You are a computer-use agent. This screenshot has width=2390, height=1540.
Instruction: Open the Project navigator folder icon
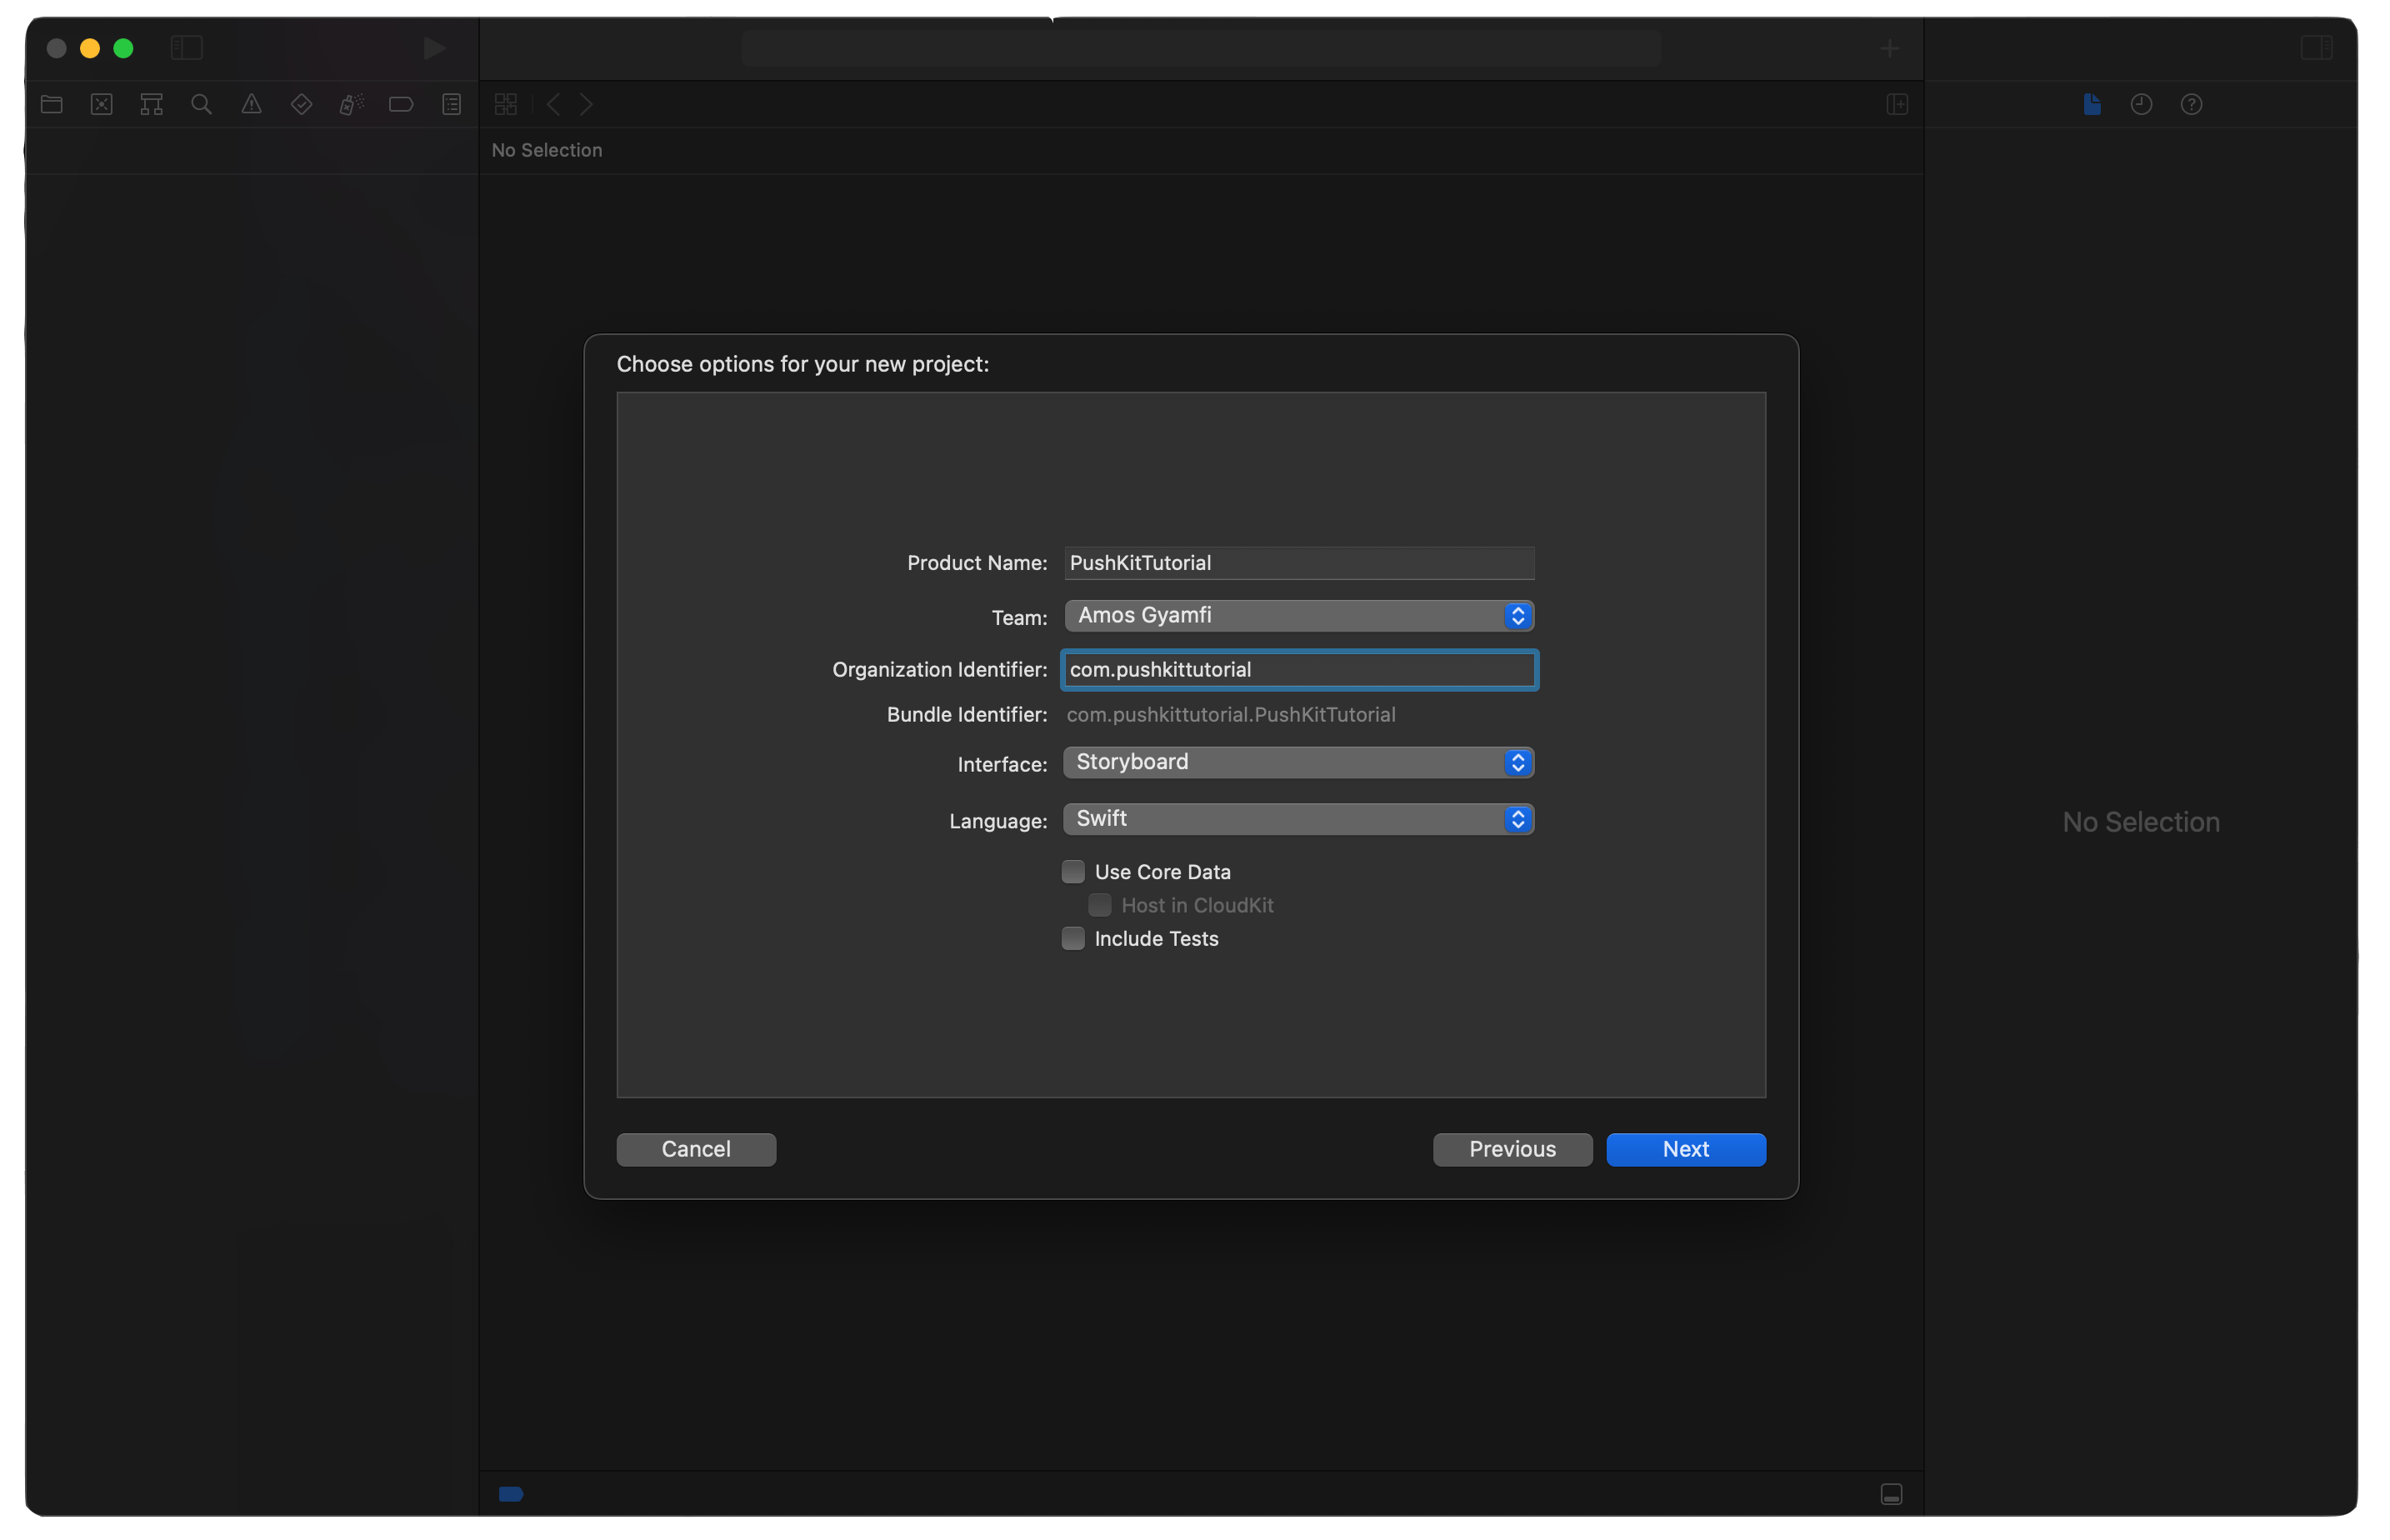pos(52,104)
